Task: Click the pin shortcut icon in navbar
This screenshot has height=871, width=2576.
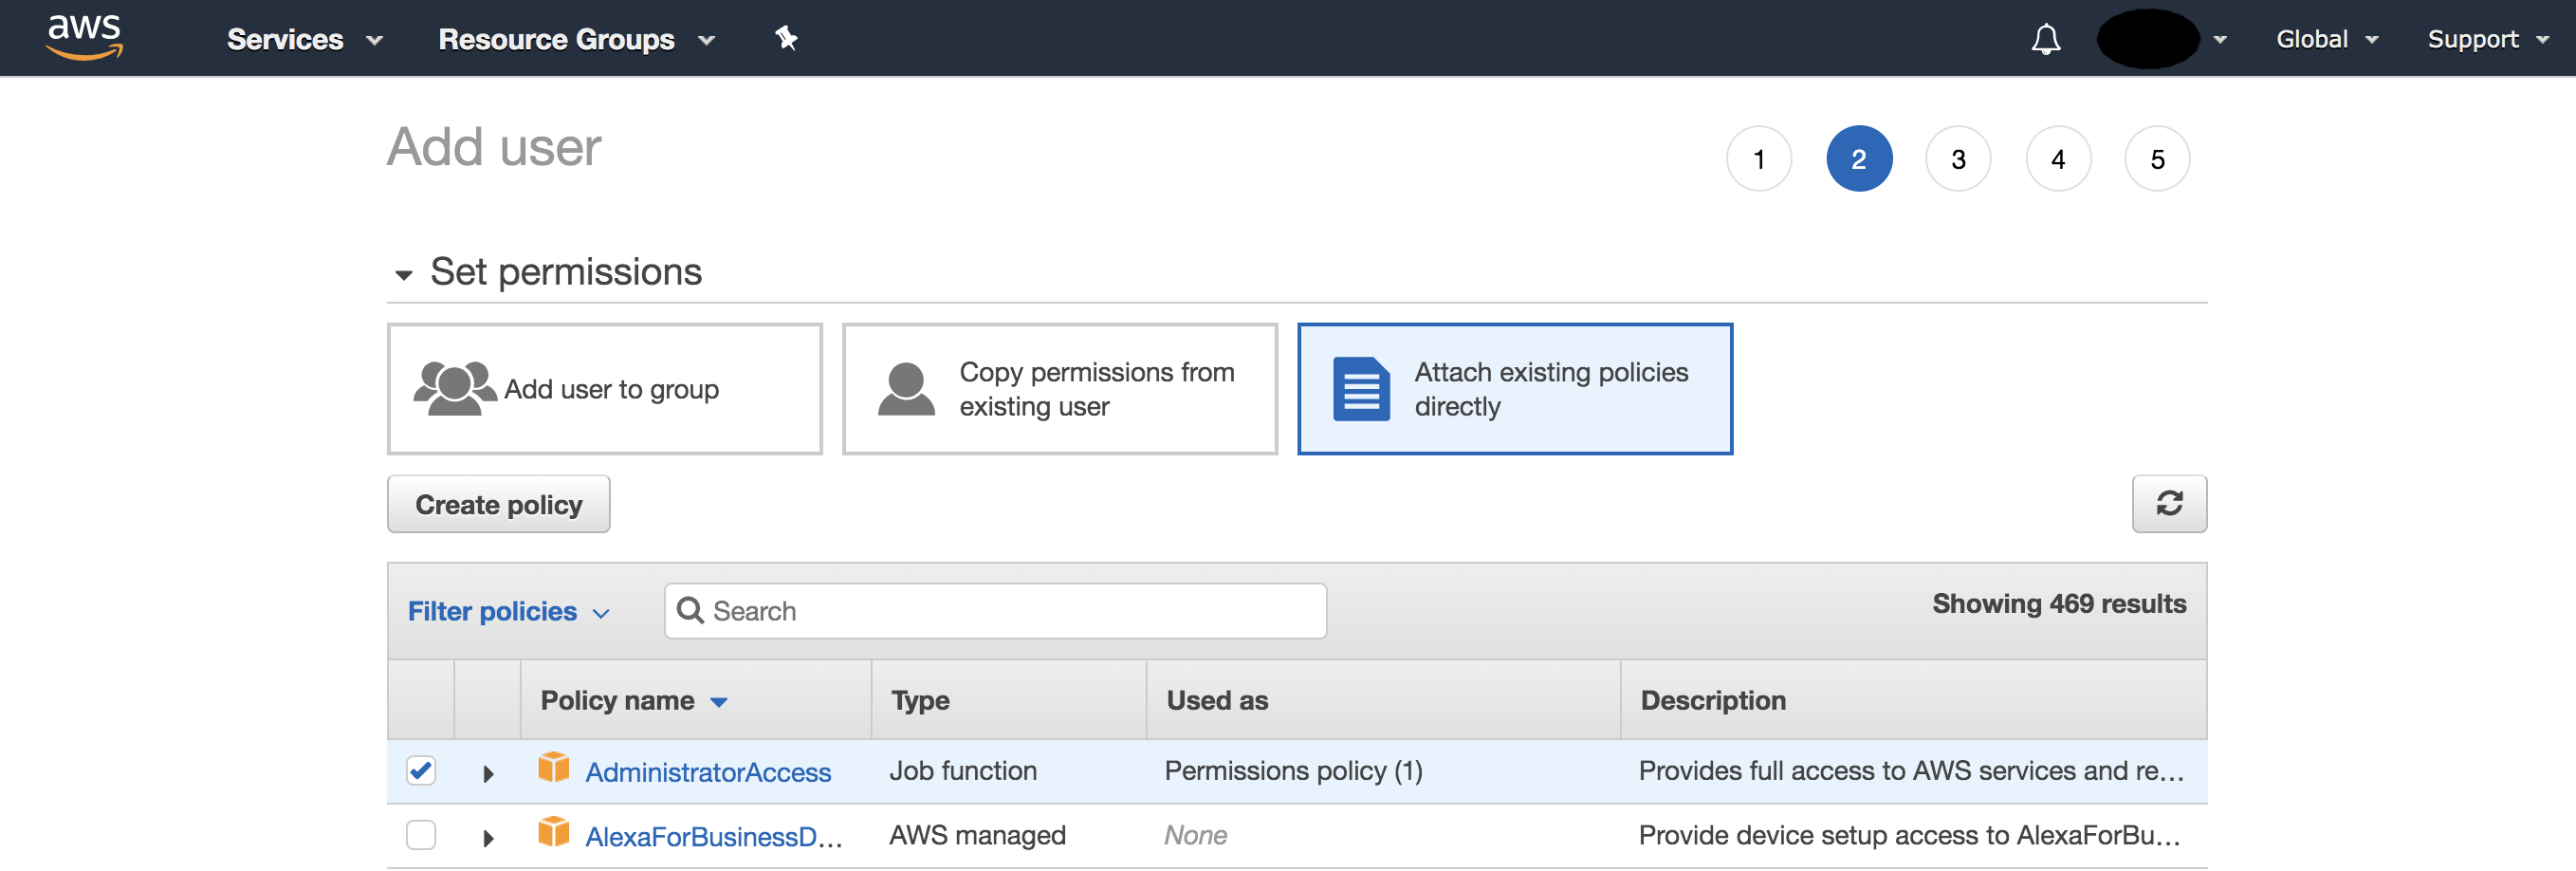Action: (786, 39)
